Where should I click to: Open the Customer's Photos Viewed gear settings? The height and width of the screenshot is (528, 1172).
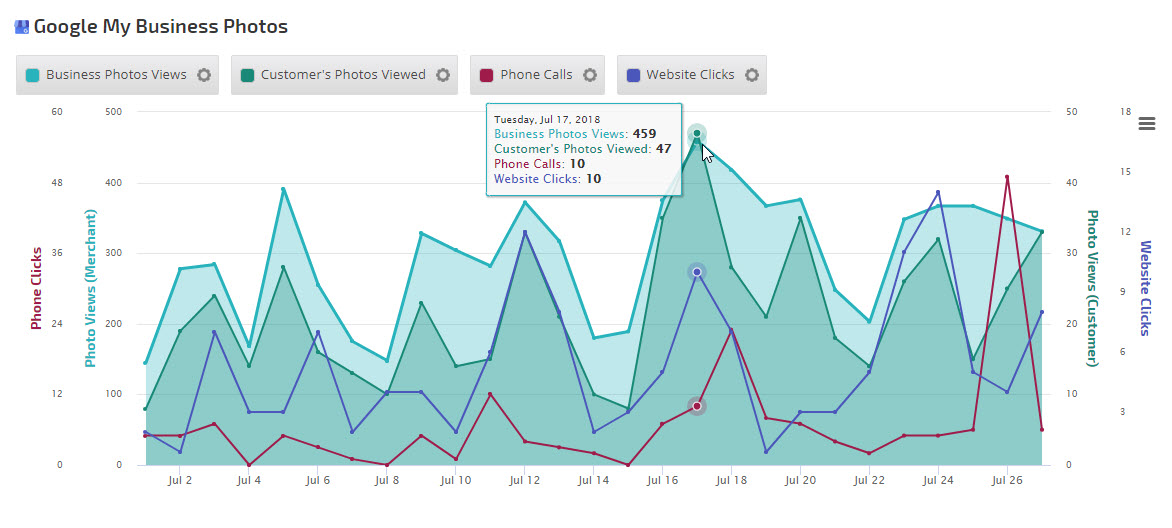coord(443,75)
